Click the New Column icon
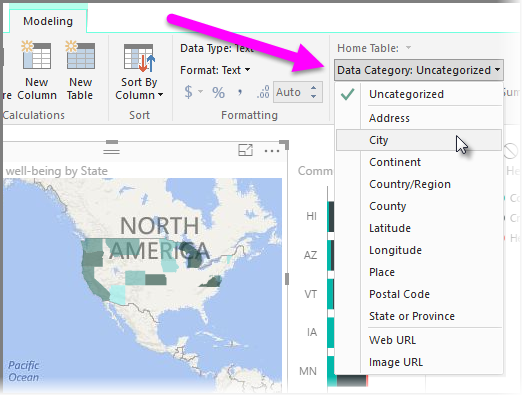Image resolution: width=523 pixels, height=396 pixels. click(37, 55)
